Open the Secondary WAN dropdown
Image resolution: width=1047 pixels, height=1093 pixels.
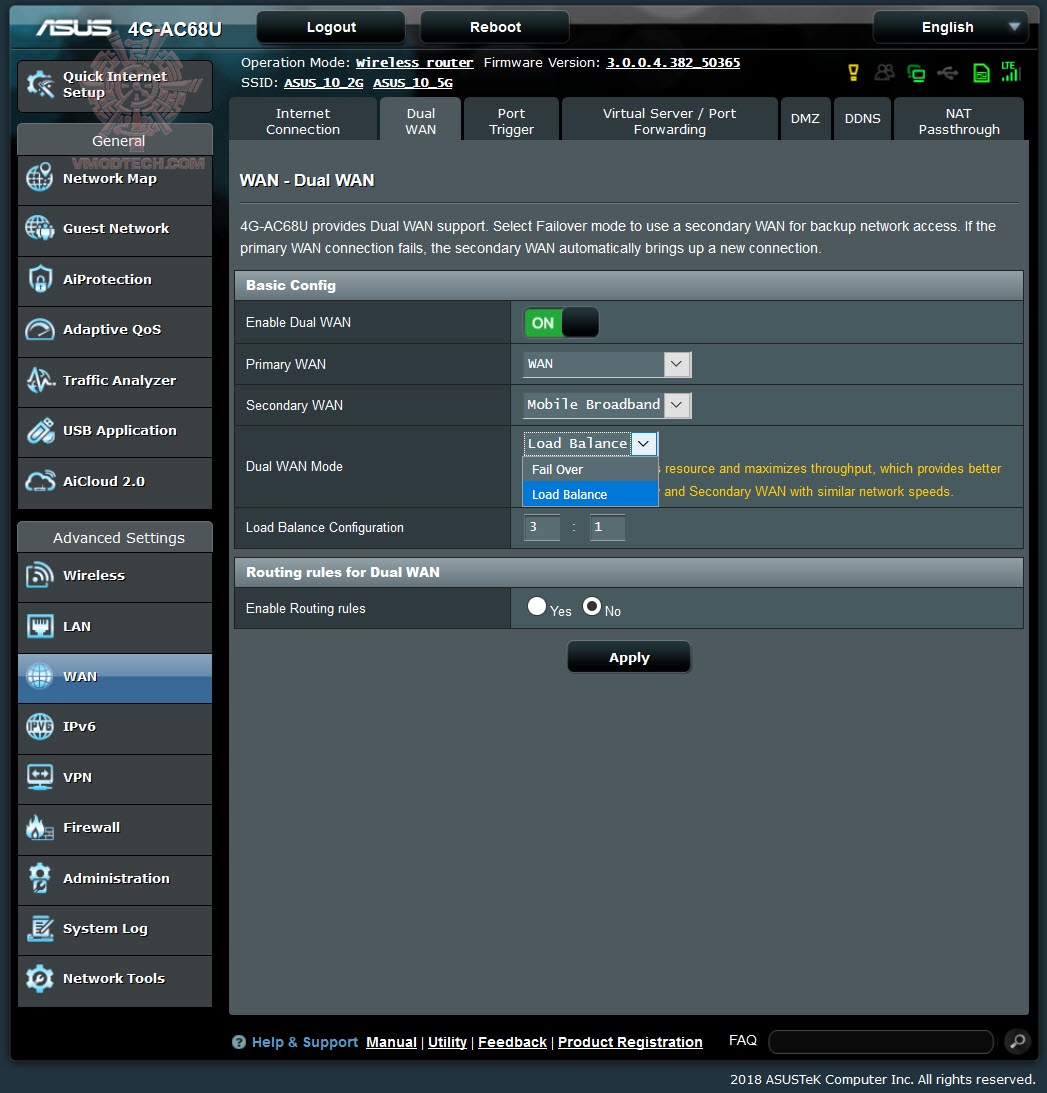point(607,405)
